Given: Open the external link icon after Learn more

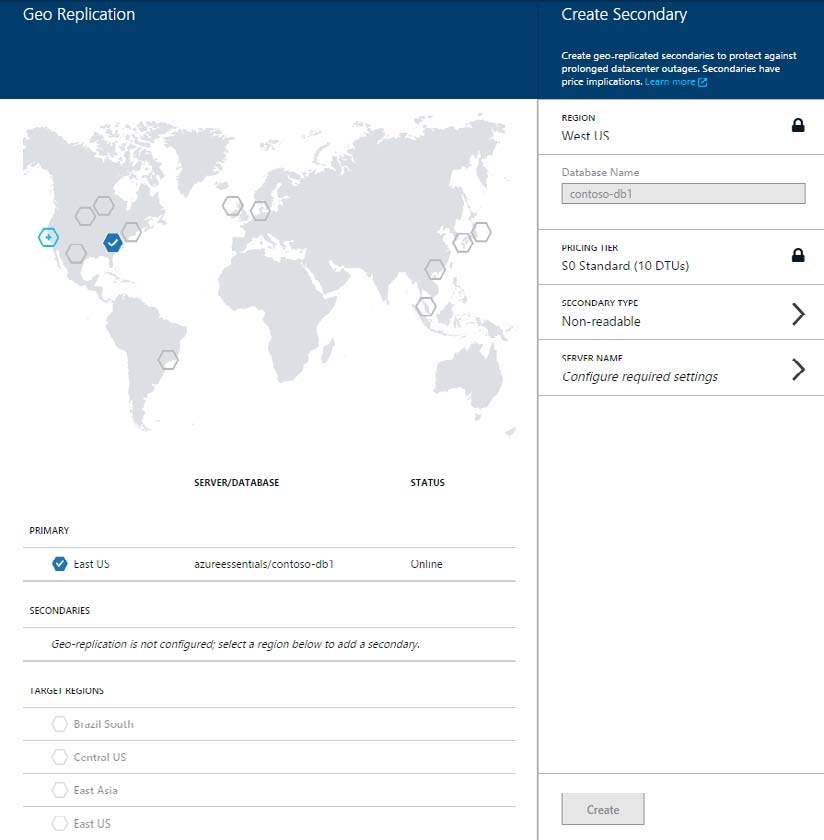Looking at the screenshot, I should click(703, 82).
